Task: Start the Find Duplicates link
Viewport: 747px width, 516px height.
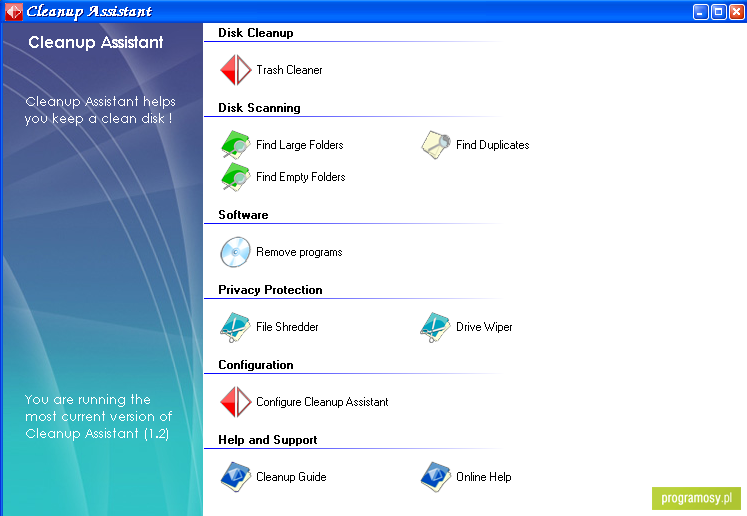Action: coord(493,145)
